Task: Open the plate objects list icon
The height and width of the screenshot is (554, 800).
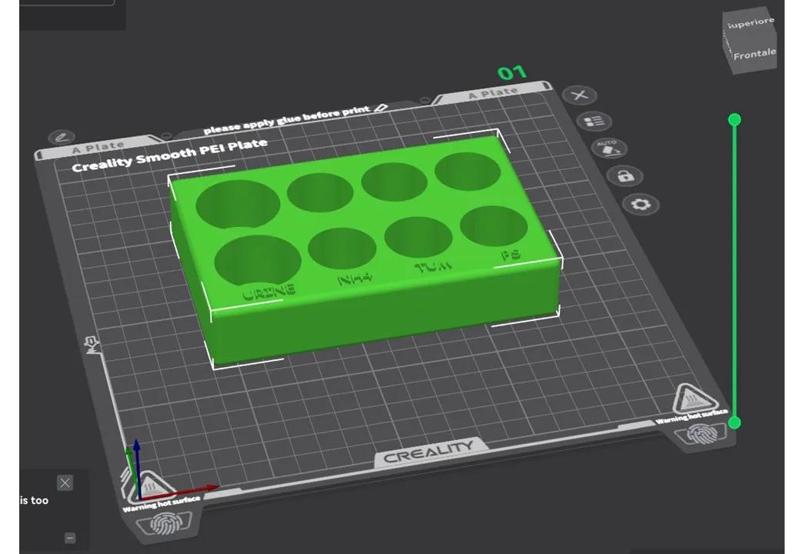Action: (594, 121)
